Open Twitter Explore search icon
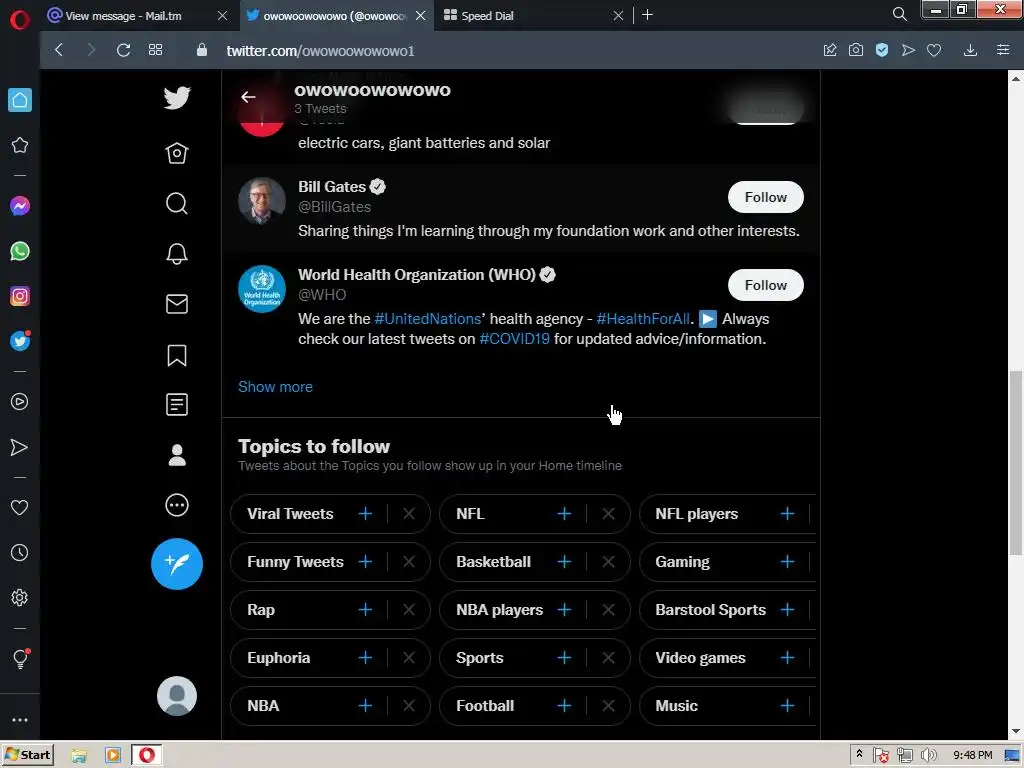 tap(177, 203)
